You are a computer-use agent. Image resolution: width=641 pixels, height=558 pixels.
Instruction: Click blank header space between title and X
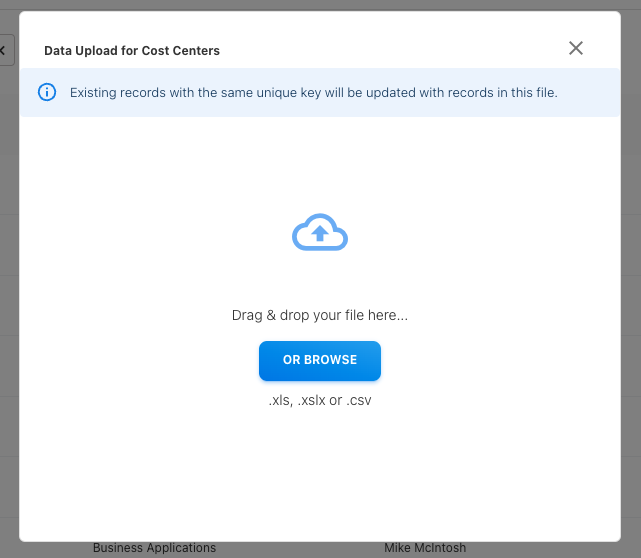point(400,49)
